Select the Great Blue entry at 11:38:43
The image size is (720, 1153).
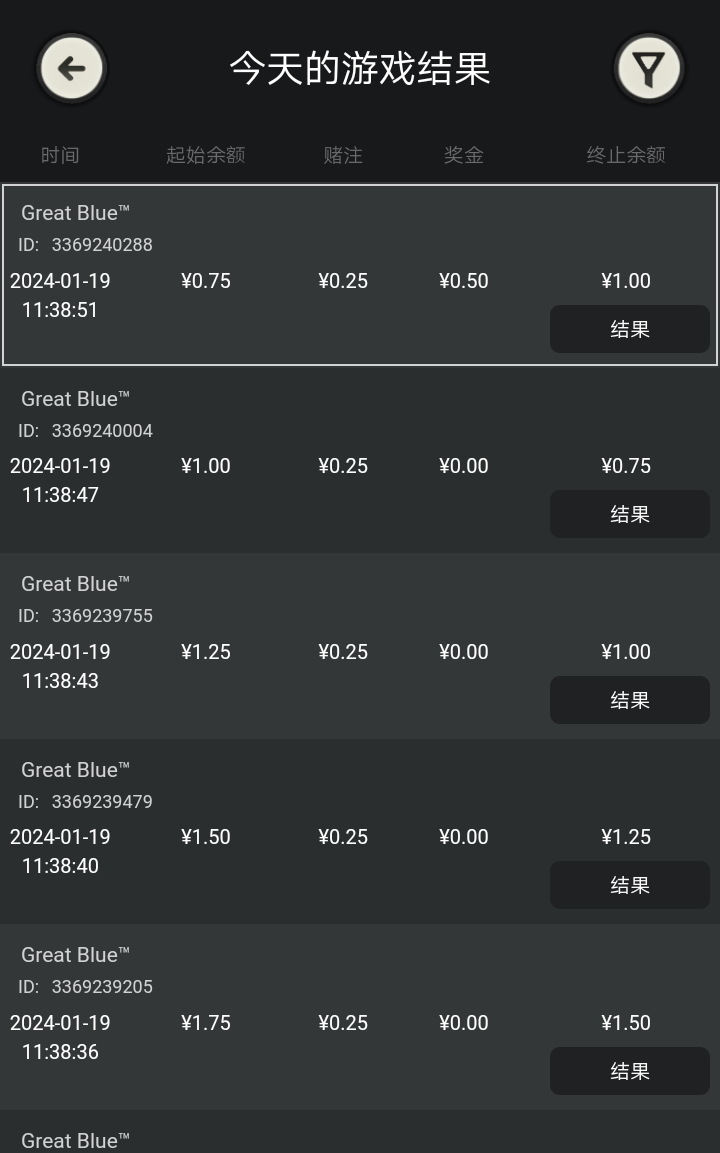point(360,646)
